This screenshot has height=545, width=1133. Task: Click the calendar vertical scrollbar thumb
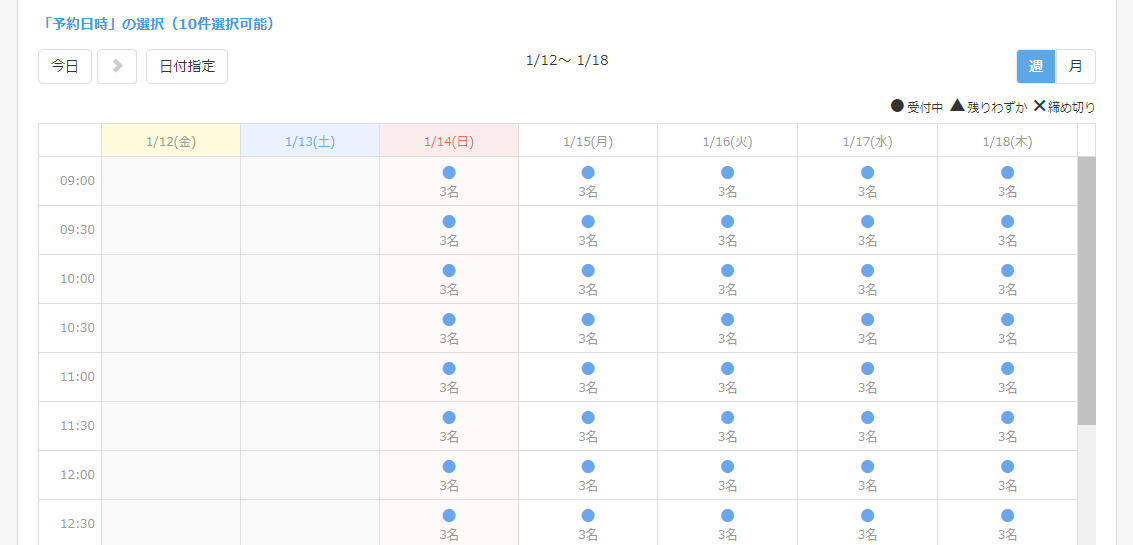[1086, 290]
